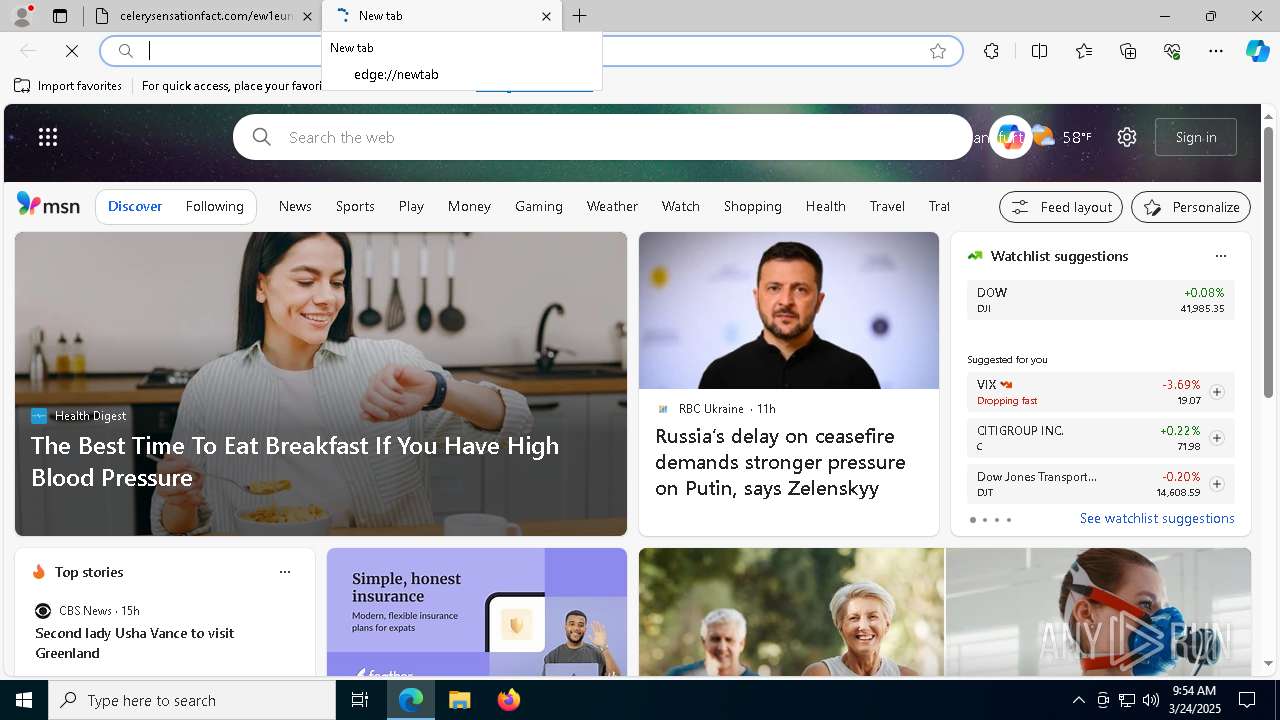Open Windows Start menu

[x=24, y=700]
